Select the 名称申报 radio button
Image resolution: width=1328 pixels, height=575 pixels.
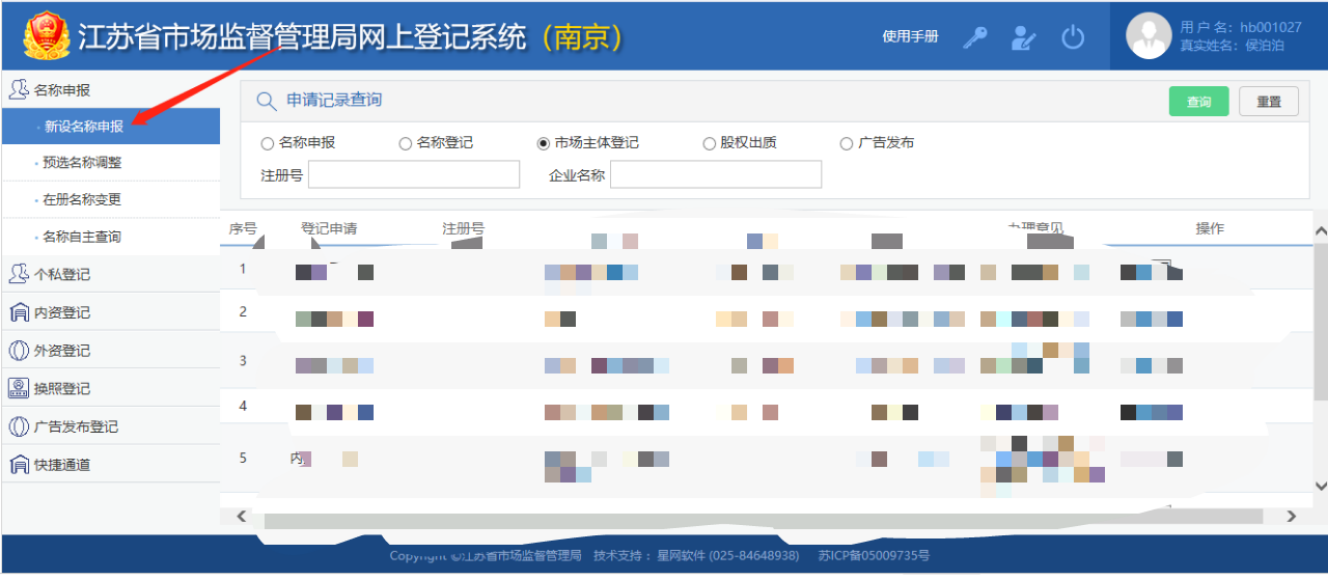coord(267,143)
